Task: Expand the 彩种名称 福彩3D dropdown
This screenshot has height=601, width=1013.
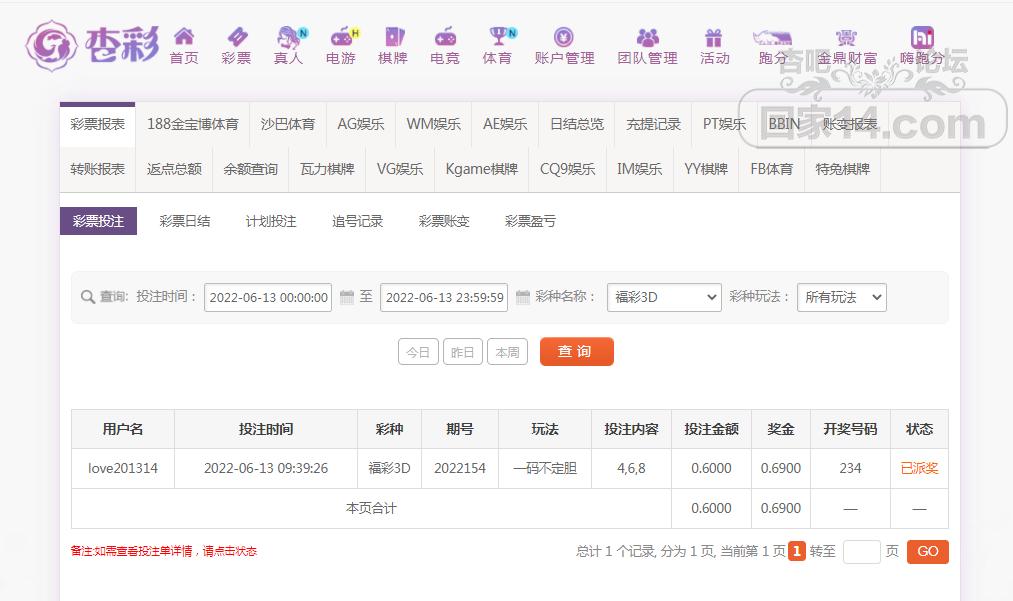Action: point(664,297)
